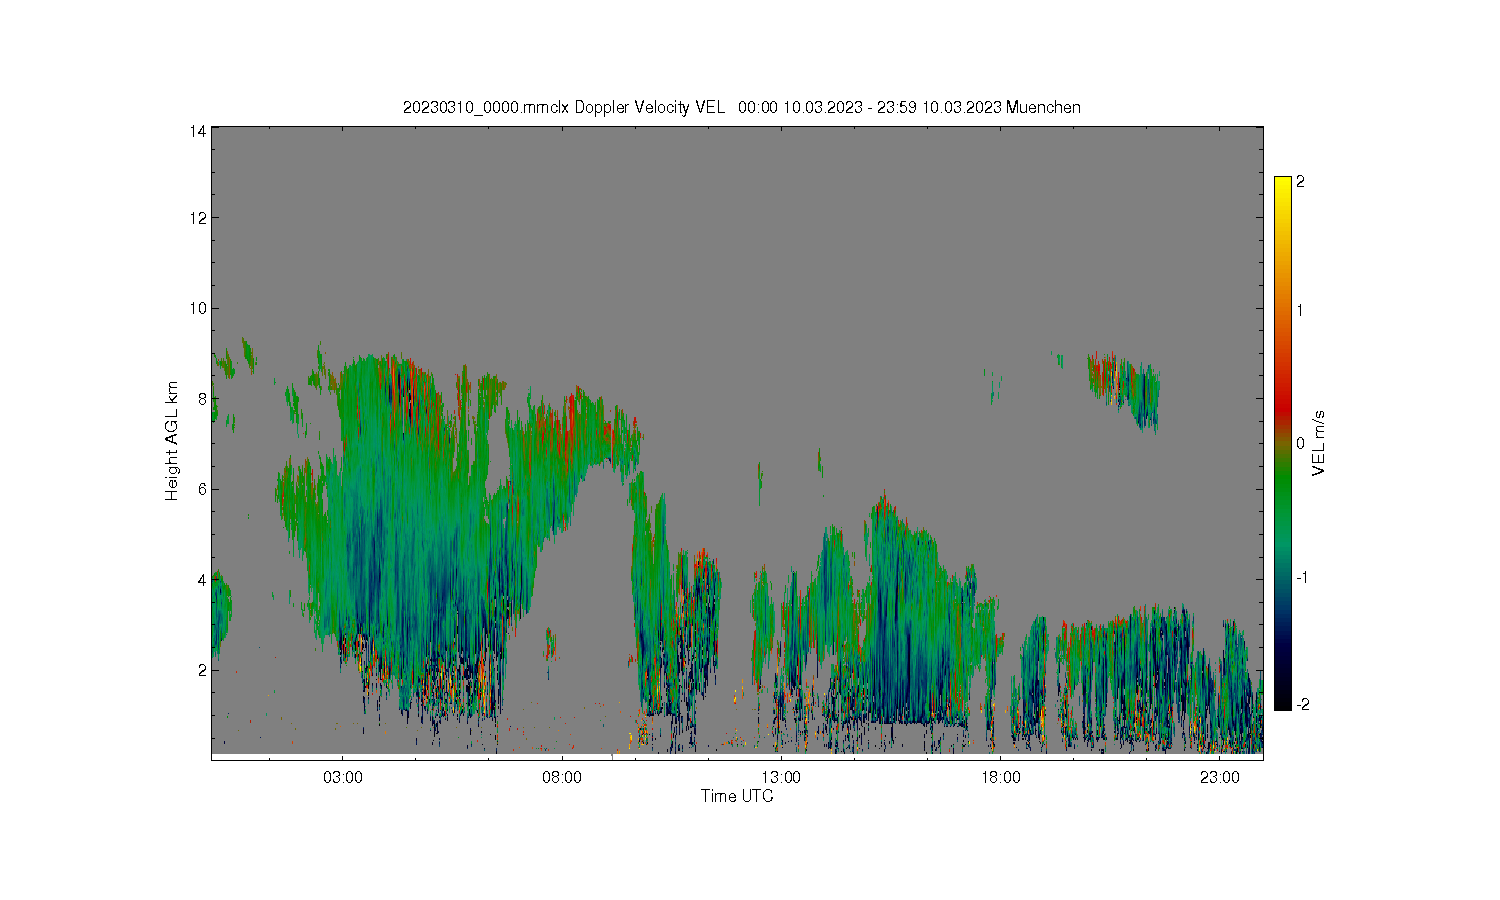Click the 'VEL m/s' colorbar label
The width and height of the screenshot is (1500, 900).
(1319, 443)
